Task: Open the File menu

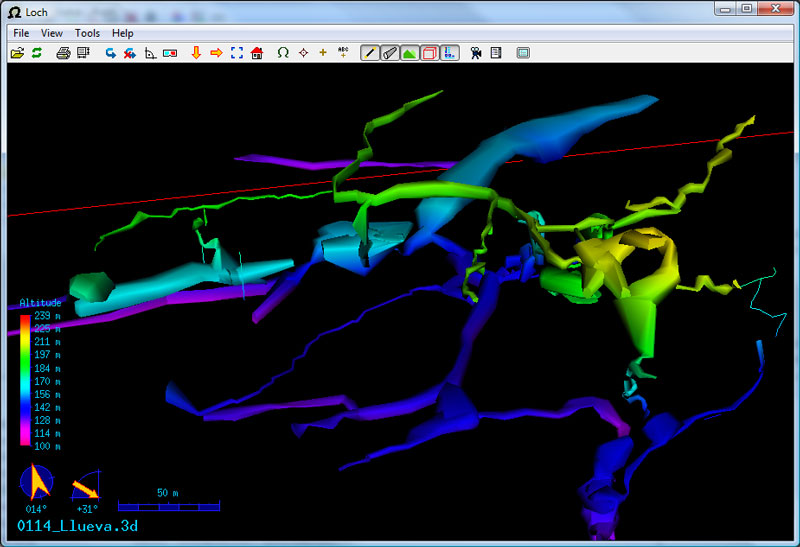Action: 21,33
